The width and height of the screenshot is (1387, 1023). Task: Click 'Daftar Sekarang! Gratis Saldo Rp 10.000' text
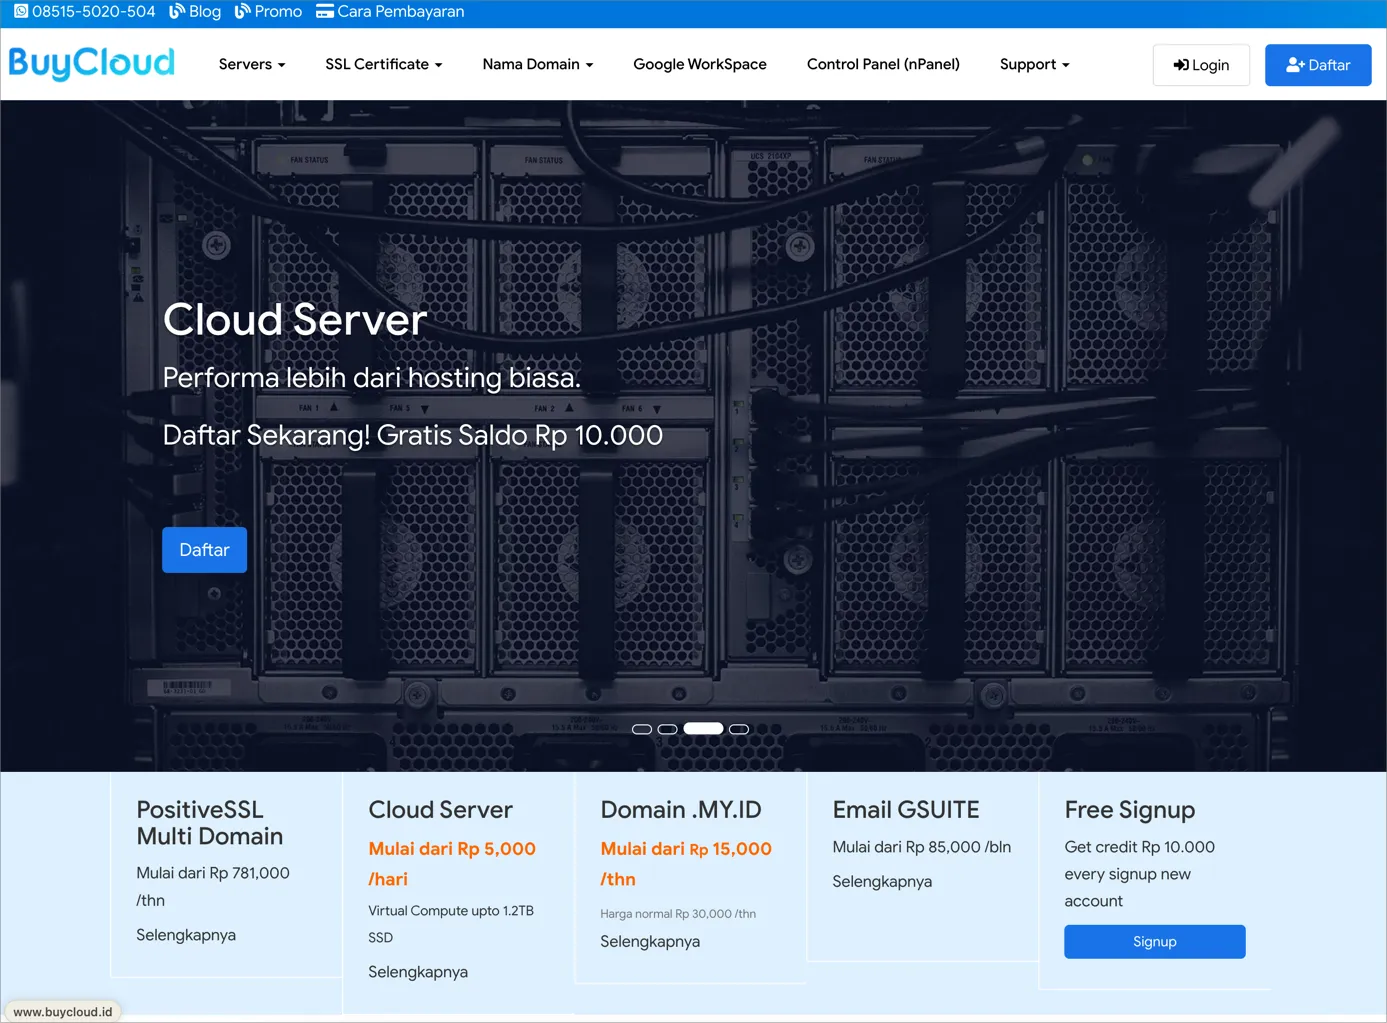click(x=413, y=436)
